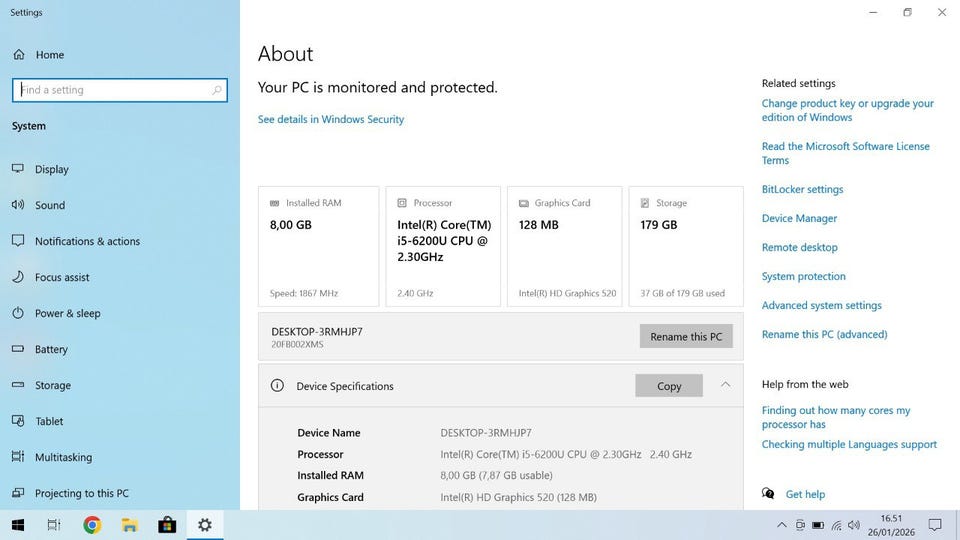Screen dimensions: 960x540
Task: Select Multitasking label in sidebar
Action: (x=63, y=457)
